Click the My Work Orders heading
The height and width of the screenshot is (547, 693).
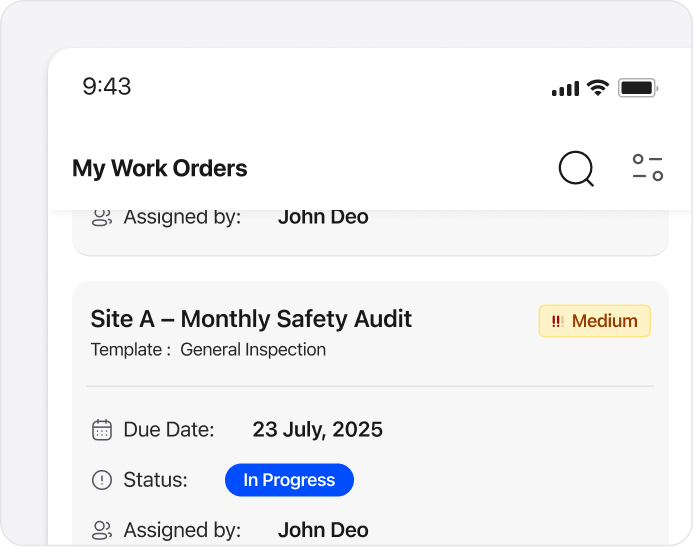click(160, 168)
